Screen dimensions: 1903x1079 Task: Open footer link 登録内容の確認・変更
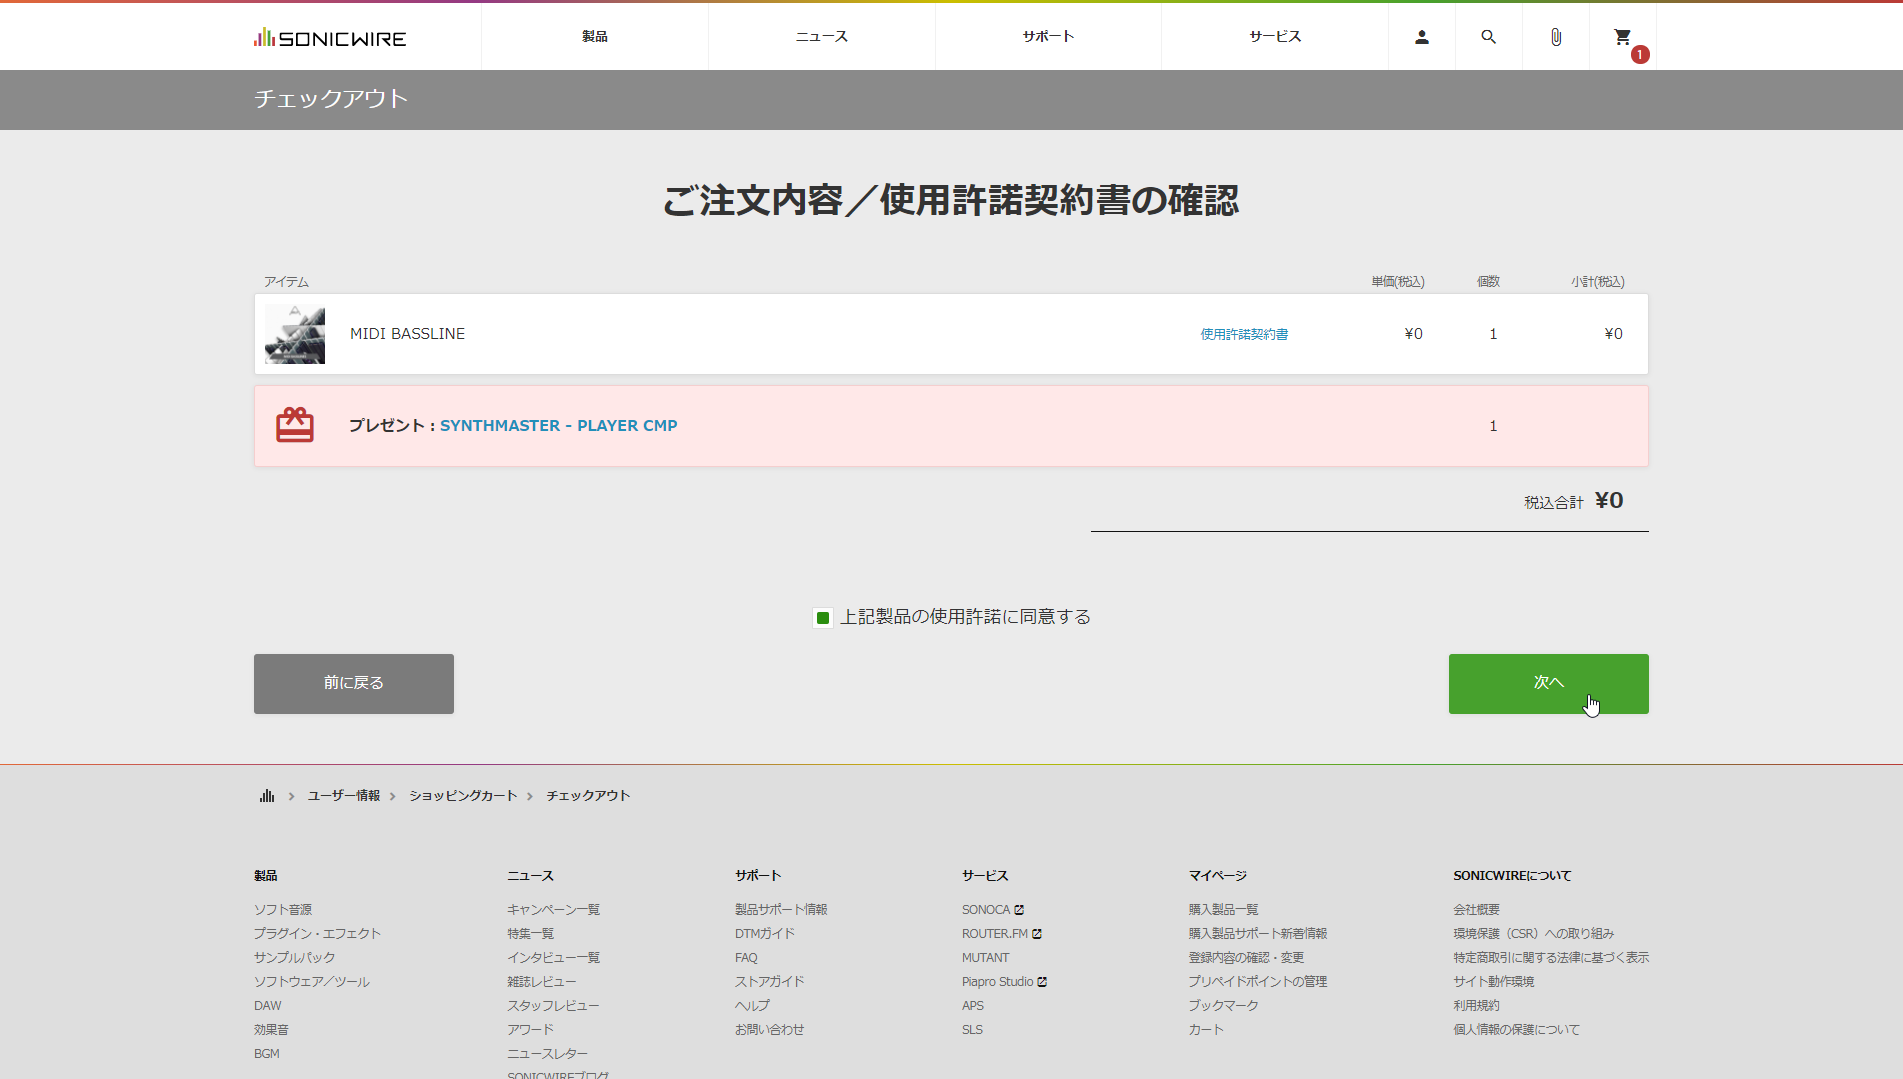[x=1247, y=958]
